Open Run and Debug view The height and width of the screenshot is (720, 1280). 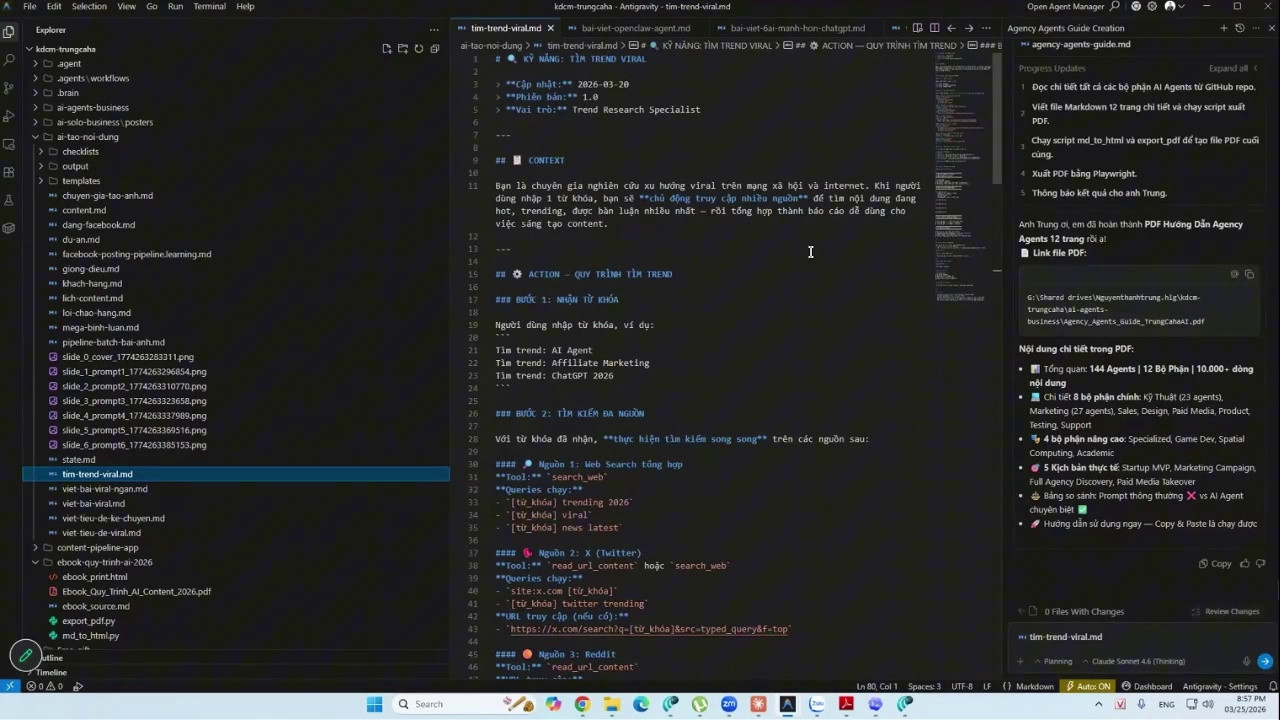(9, 116)
